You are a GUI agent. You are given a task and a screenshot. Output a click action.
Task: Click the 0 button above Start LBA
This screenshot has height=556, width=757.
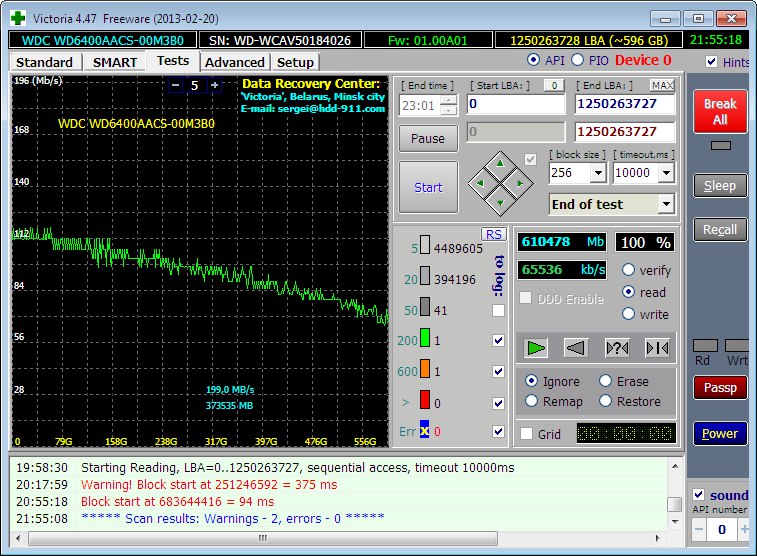[x=554, y=85]
